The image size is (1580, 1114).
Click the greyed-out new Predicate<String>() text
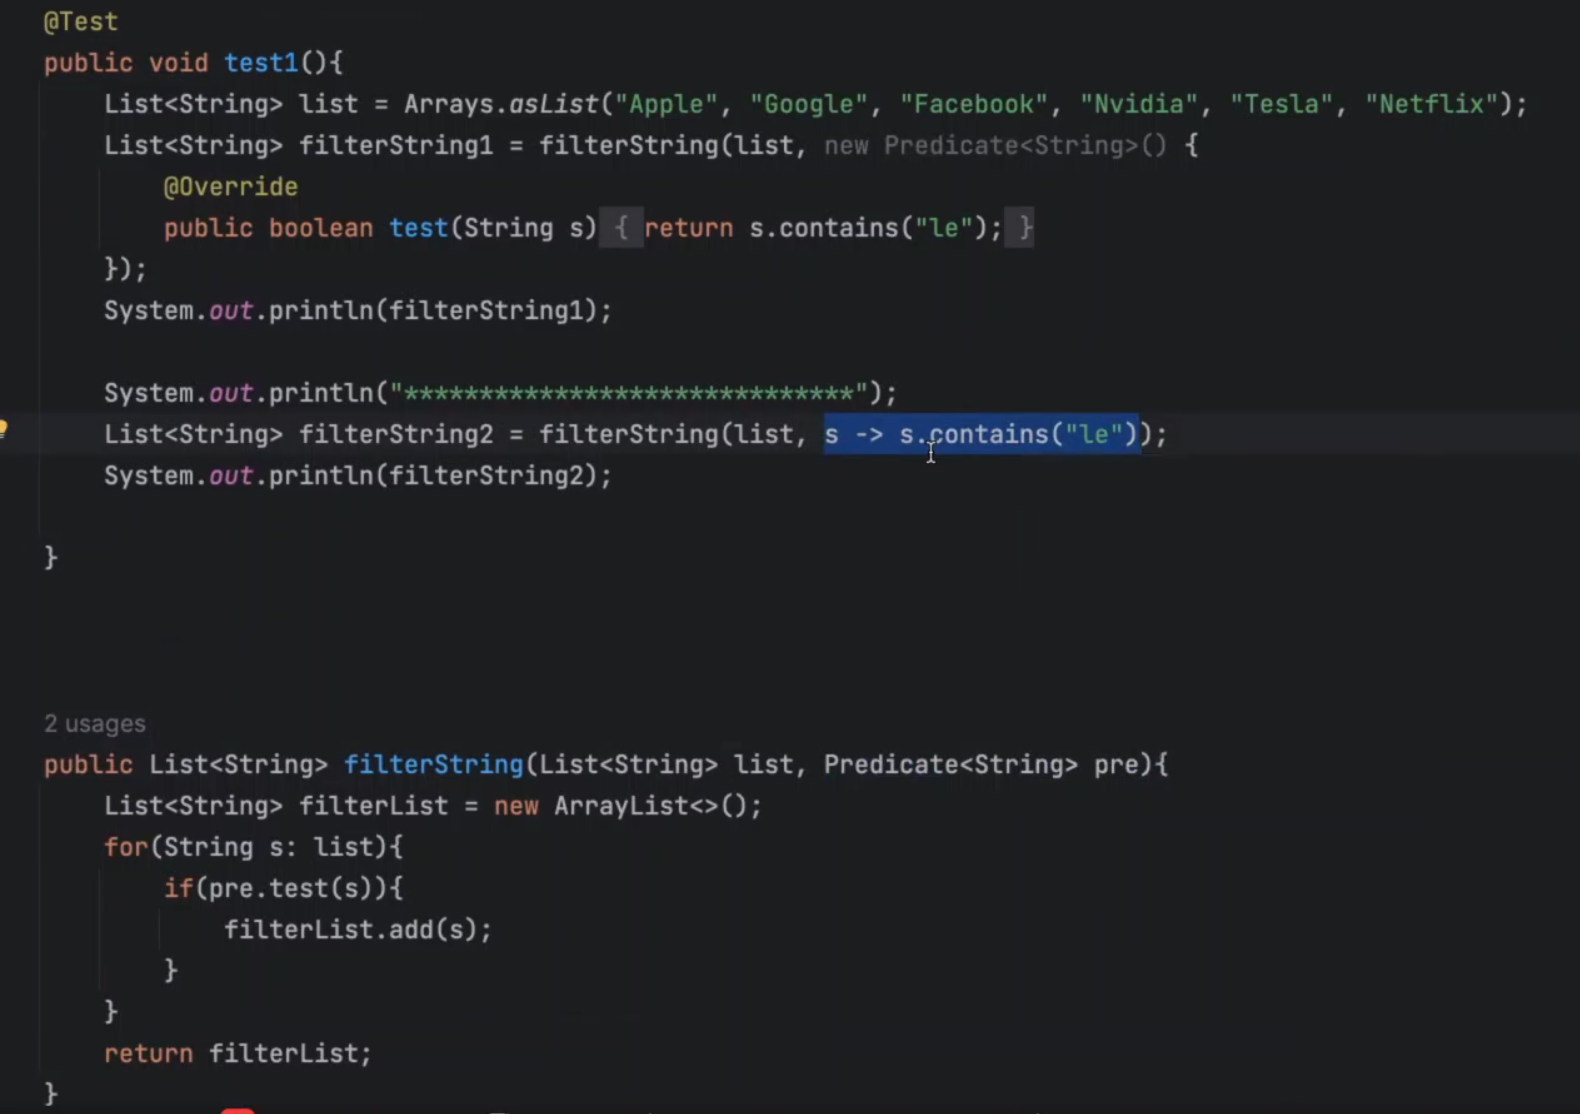click(995, 146)
